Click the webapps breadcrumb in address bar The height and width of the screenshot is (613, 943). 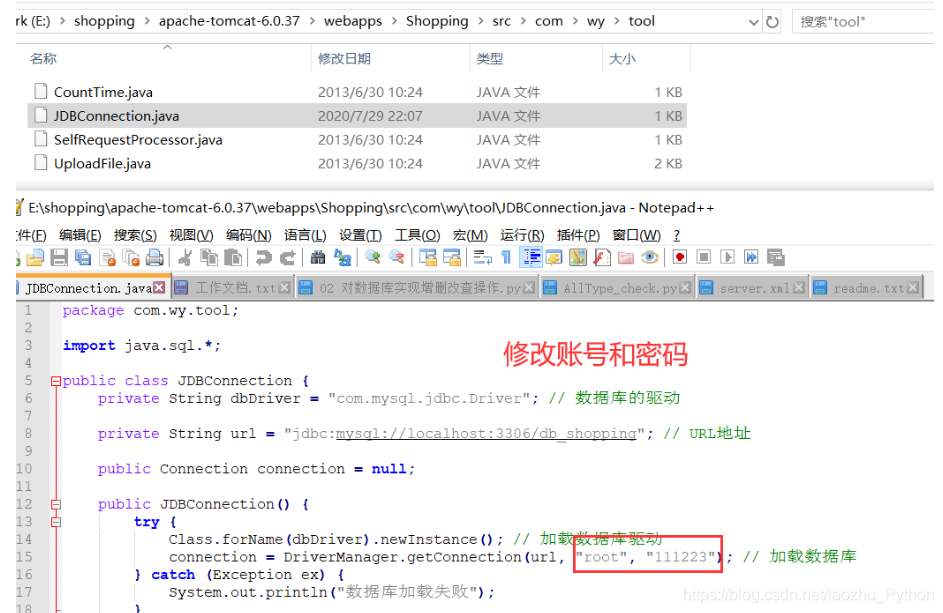coord(352,22)
